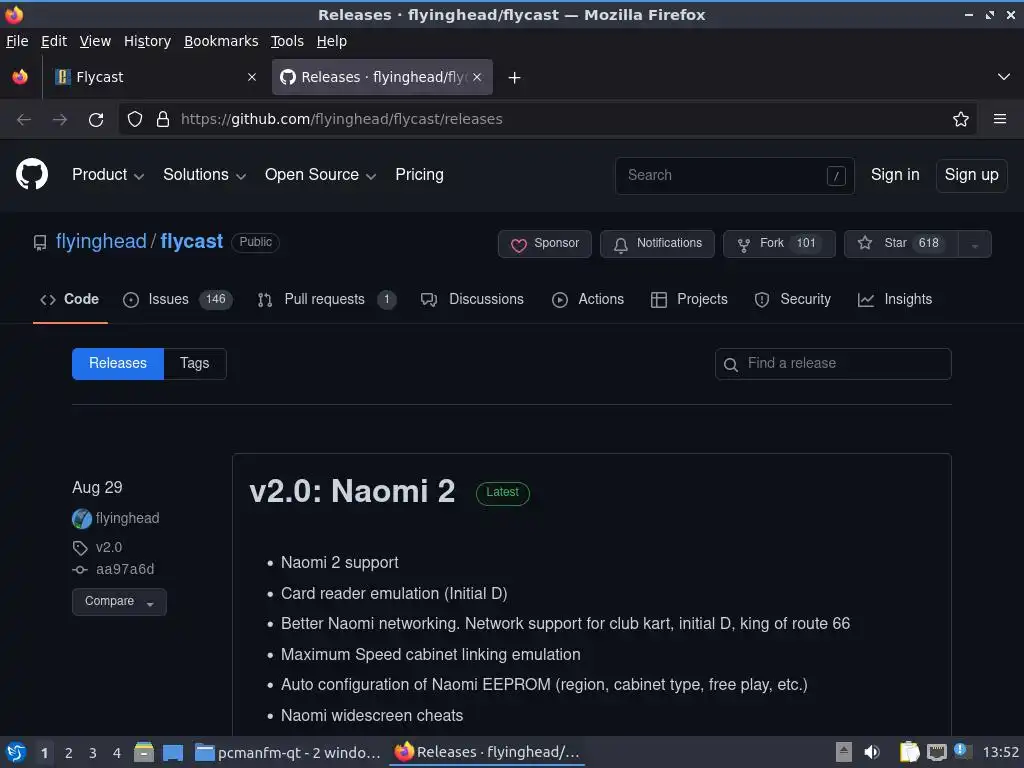
Task: Open the flyinghead owner link
Action: click(101, 242)
